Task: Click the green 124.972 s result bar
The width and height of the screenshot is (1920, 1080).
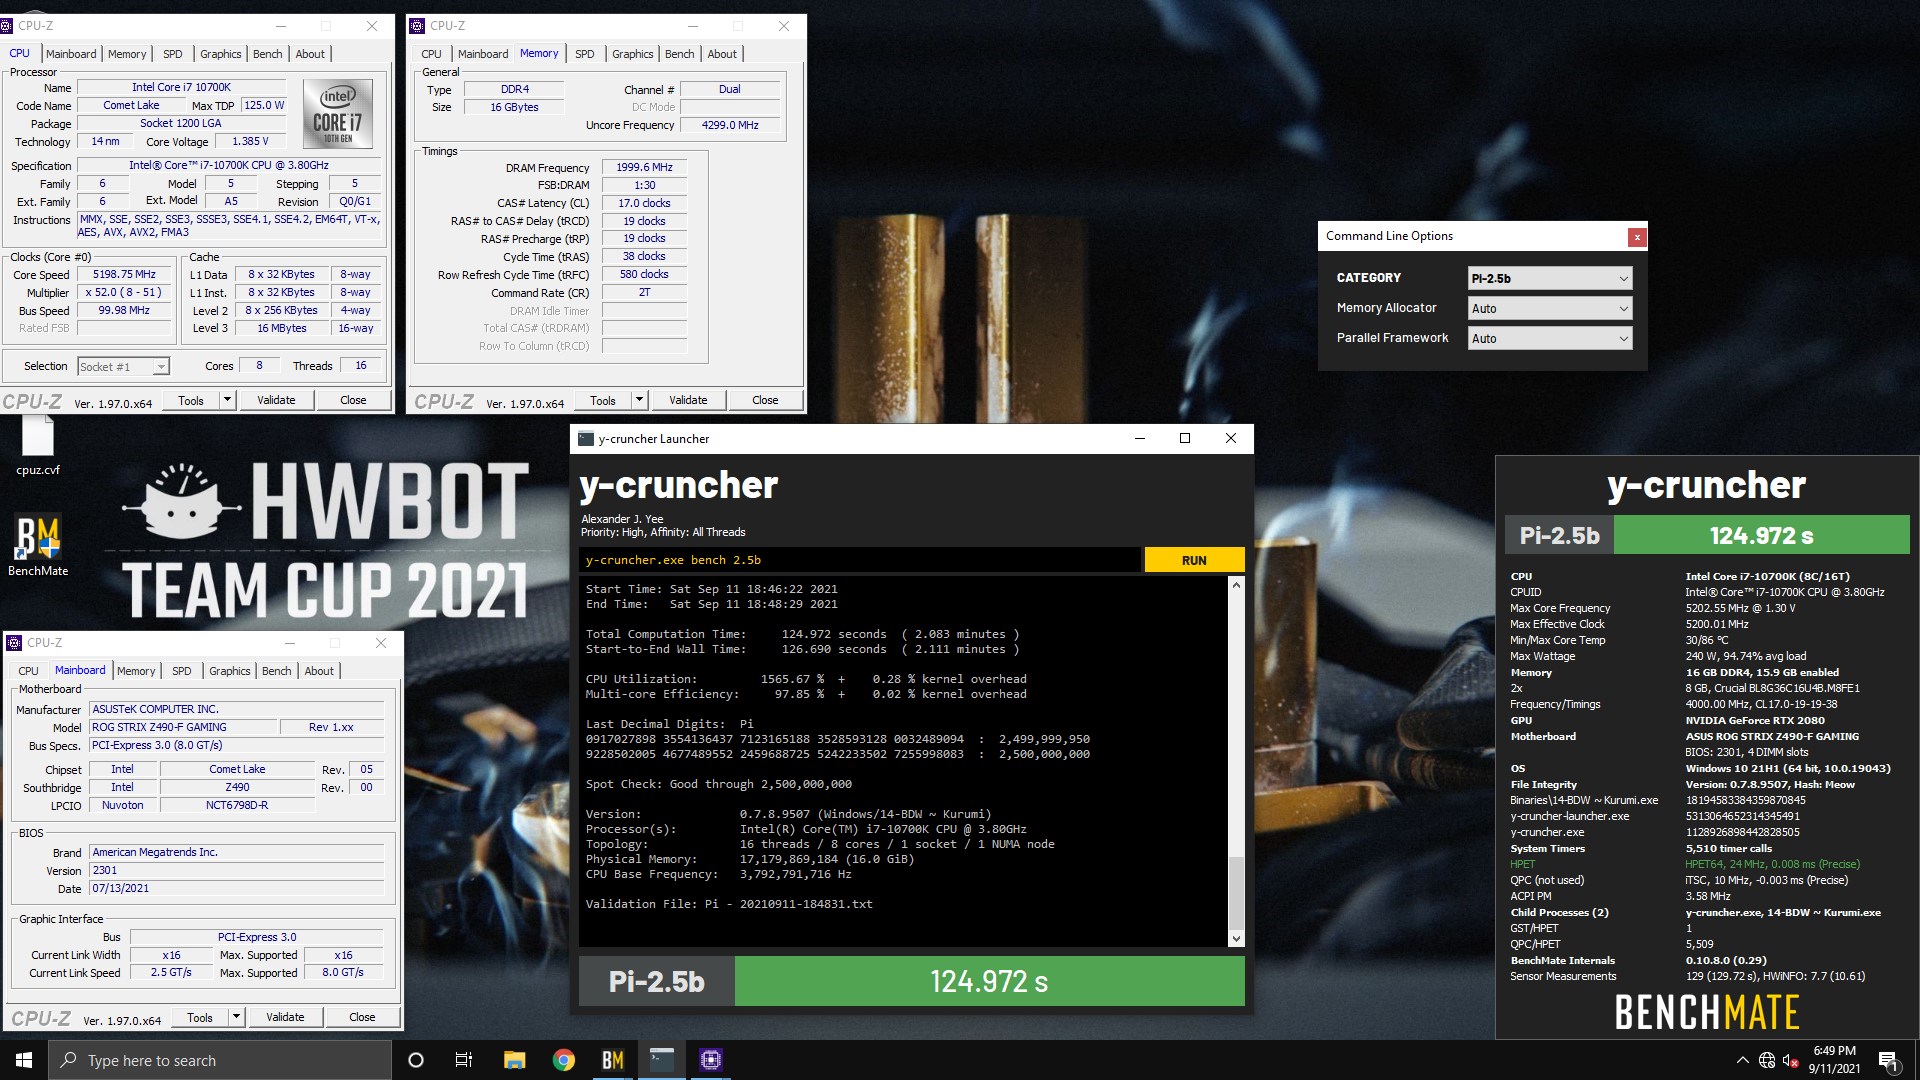Action: pyautogui.click(x=989, y=981)
